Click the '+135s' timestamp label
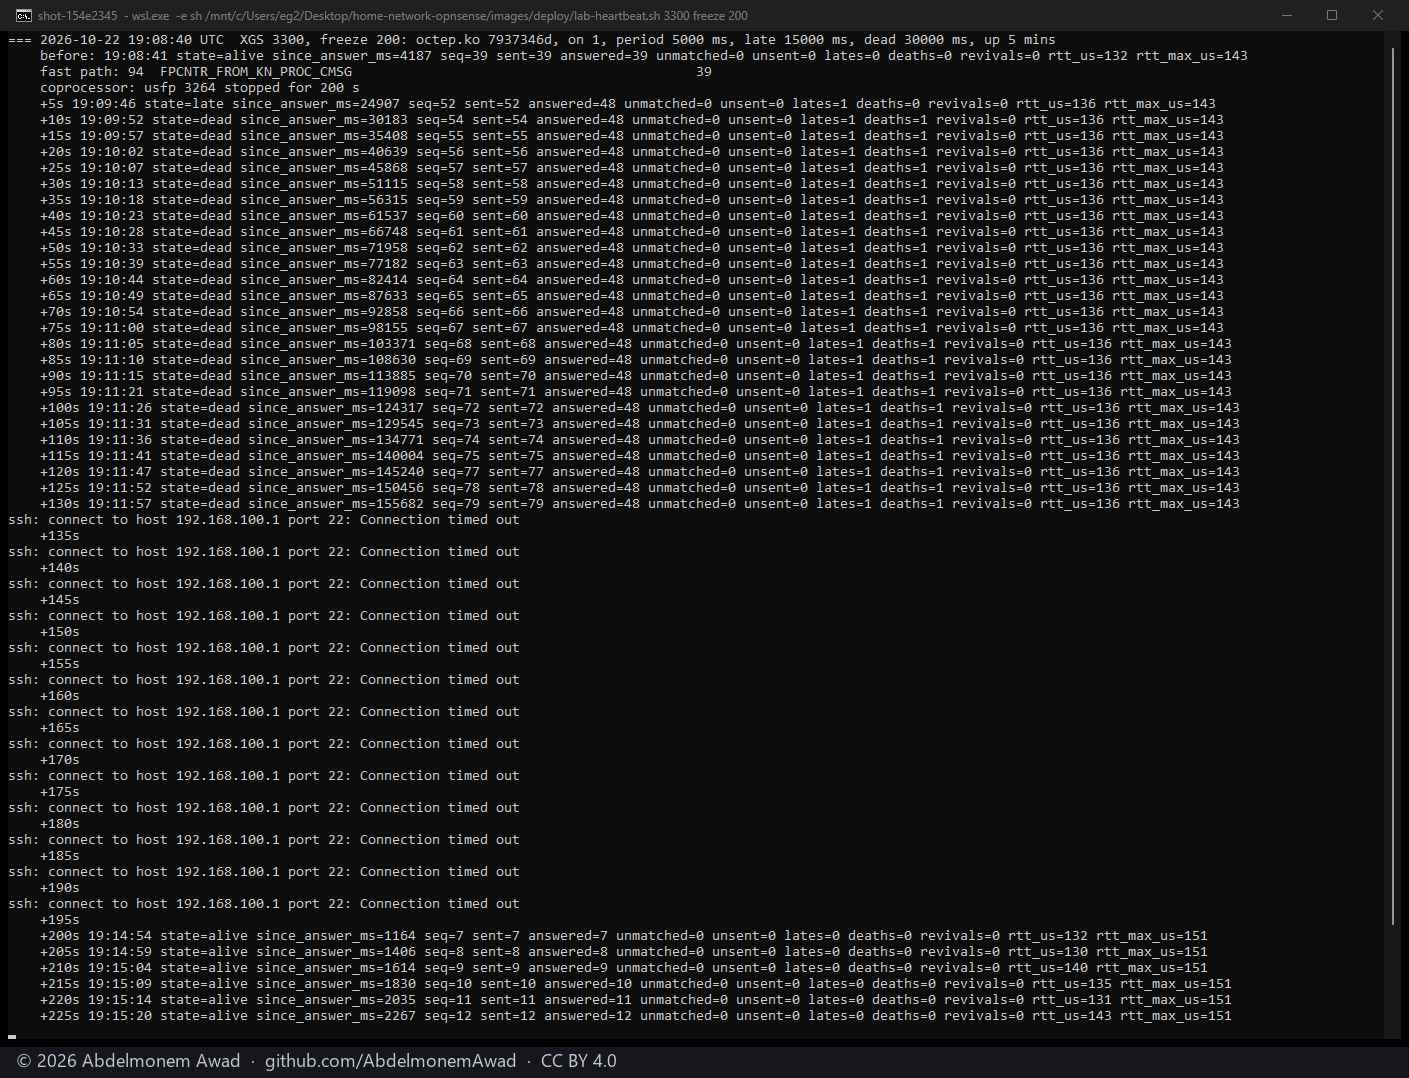 pos(60,536)
